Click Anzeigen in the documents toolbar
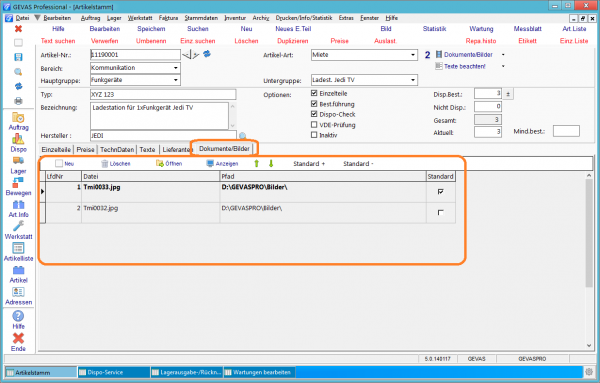600x383 pixels. pyautogui.click(x=222, y=164)
